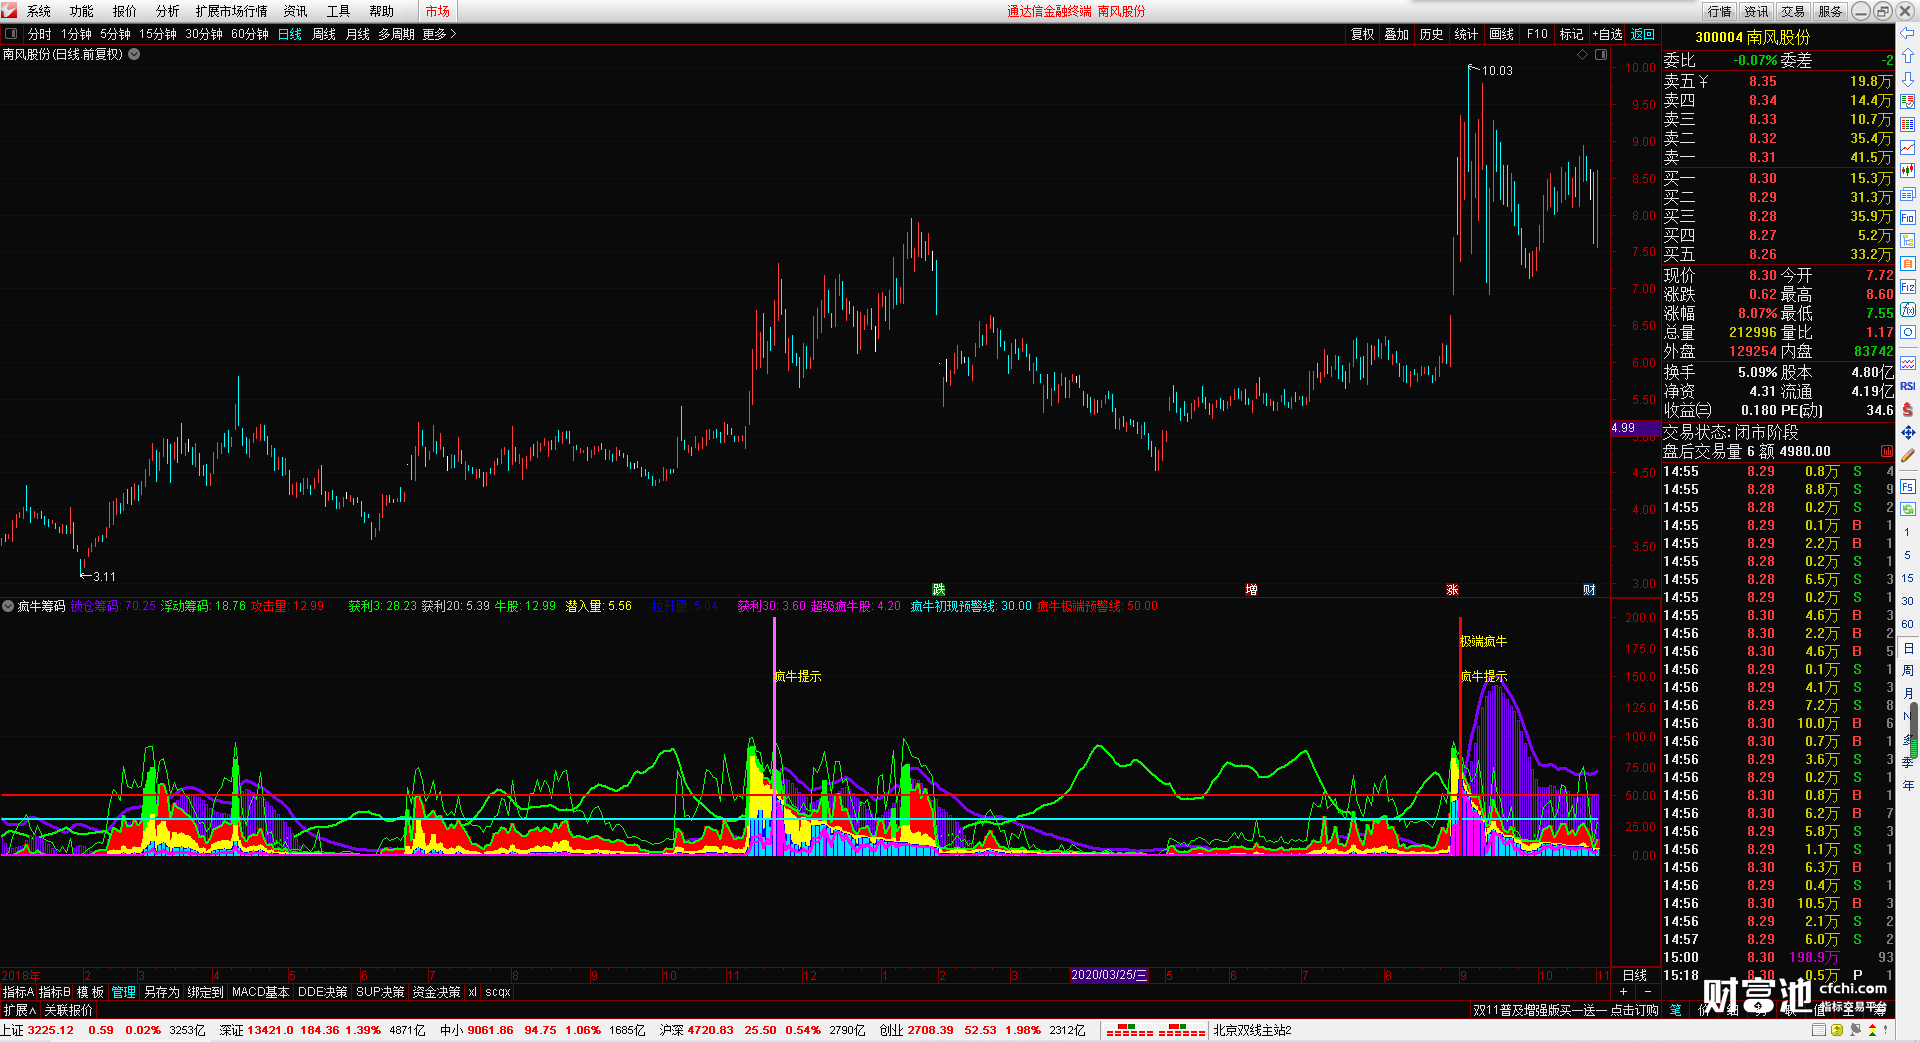This screenshot has height=1042, width=1920.
Task: Click the green 跌 event marker under chart
Action: (x=938, y=590)
